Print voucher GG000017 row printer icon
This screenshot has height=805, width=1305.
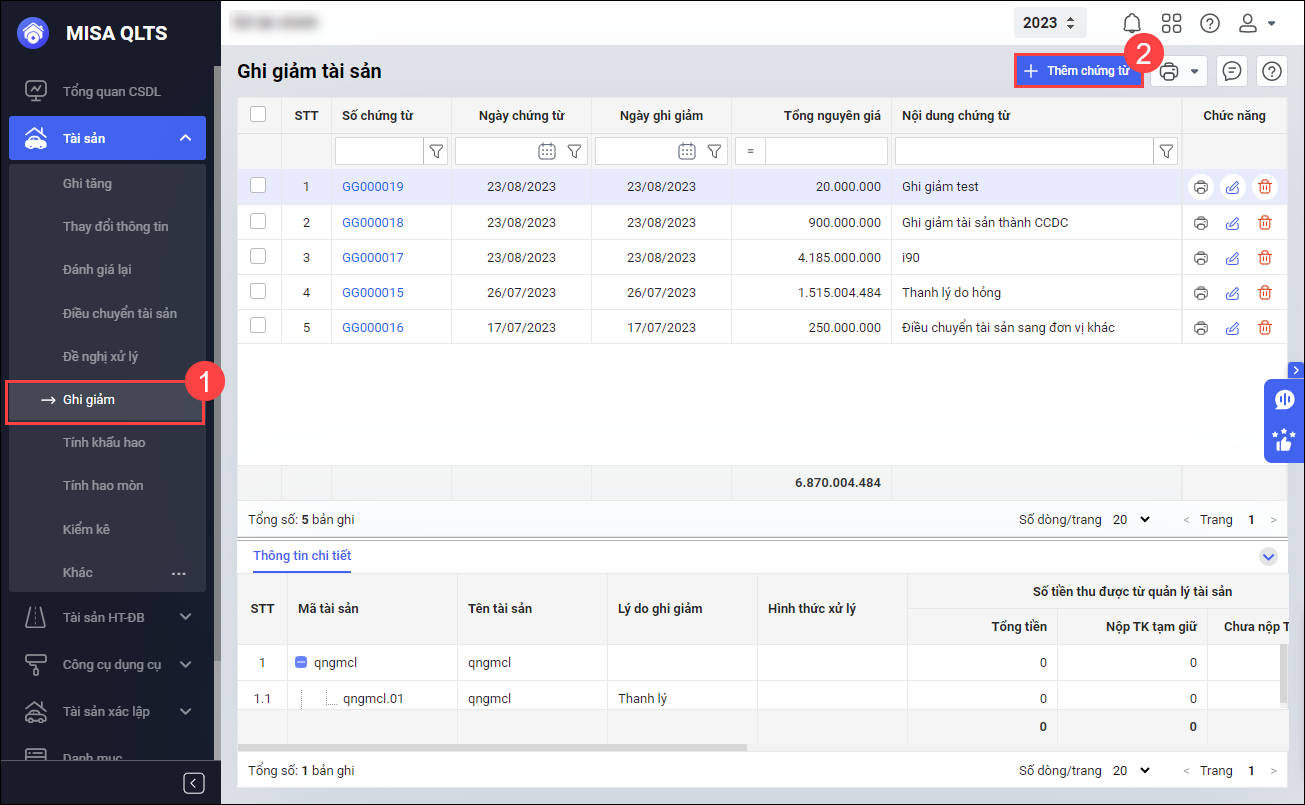1201,258
